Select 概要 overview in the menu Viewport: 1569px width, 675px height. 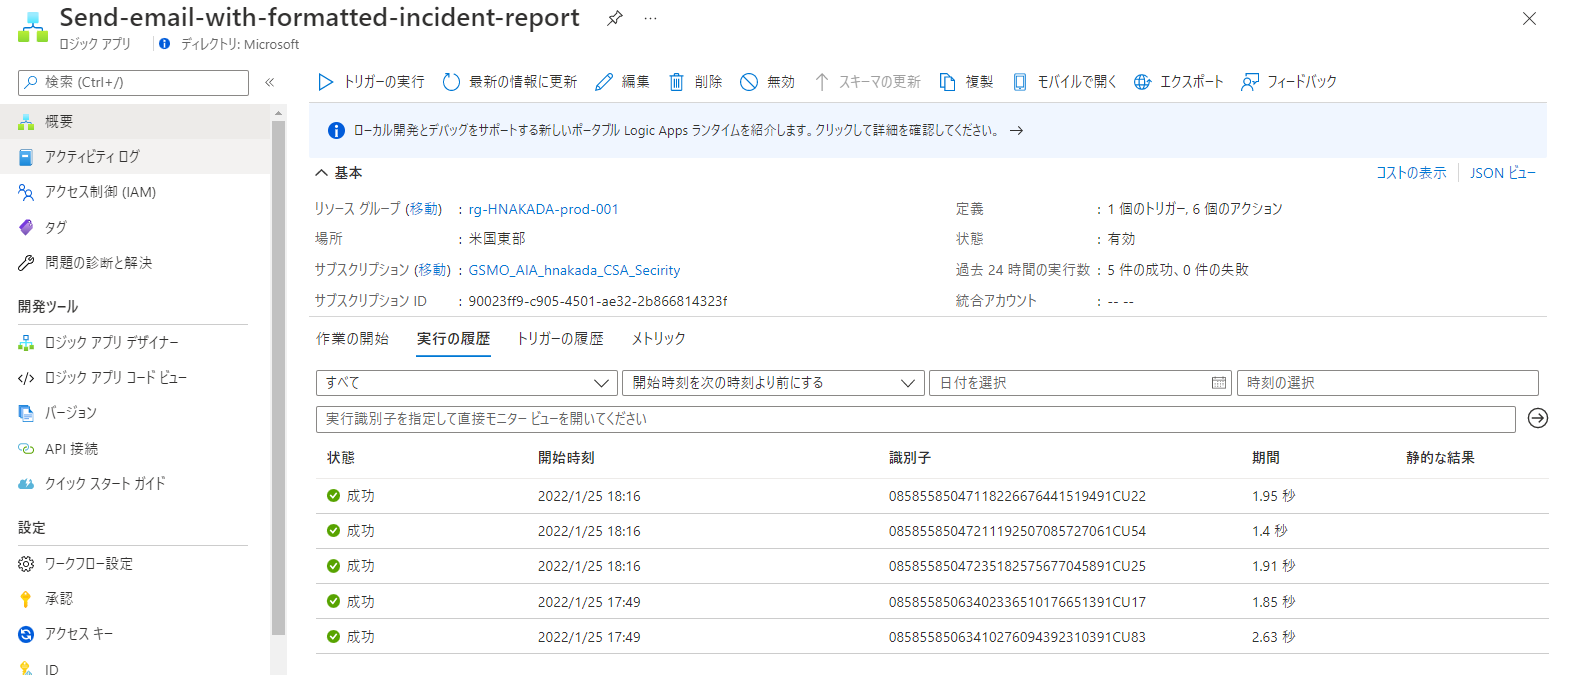(135, 121)
